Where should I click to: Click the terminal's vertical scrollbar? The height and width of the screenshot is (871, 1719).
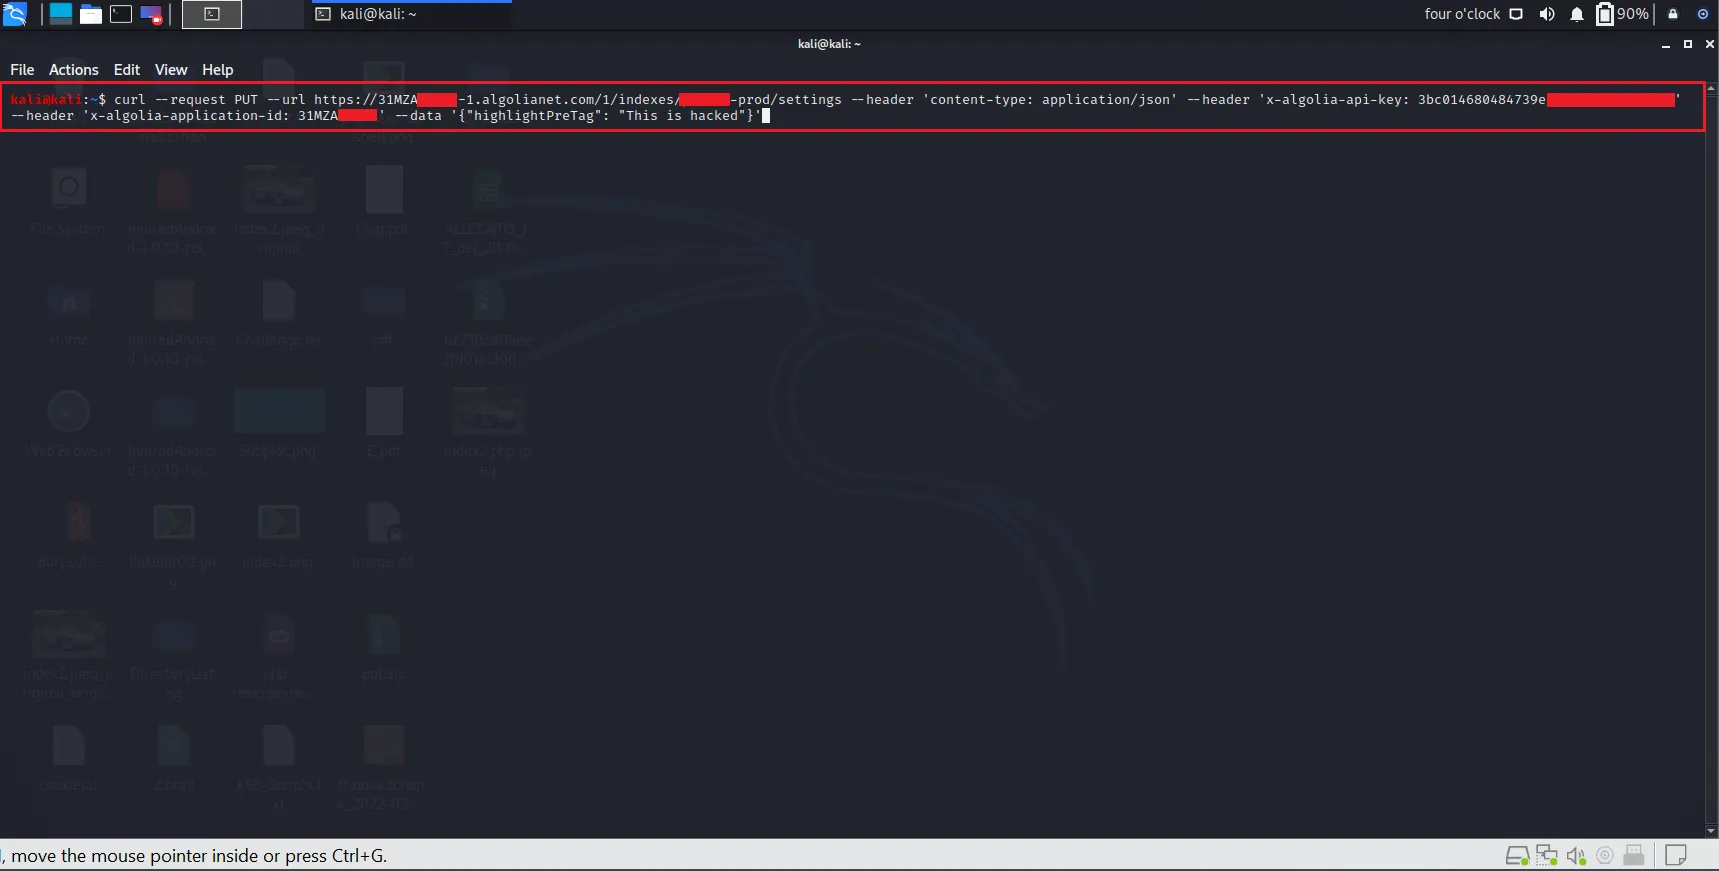[1712, 460]
